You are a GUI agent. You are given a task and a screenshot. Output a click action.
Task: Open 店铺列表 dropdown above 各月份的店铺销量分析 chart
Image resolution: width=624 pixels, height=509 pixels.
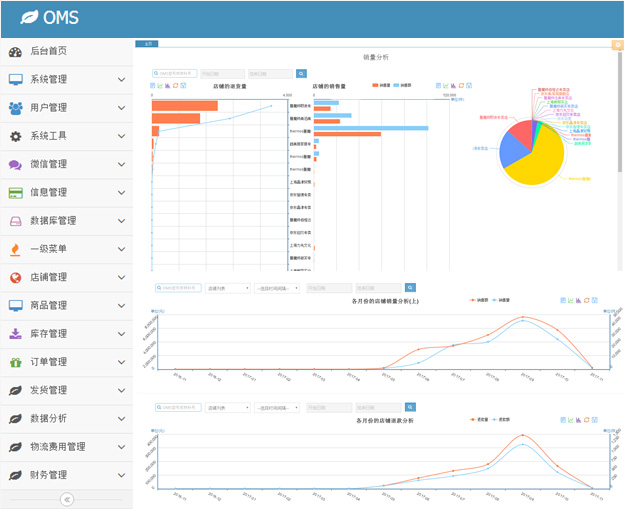pos(228,288)
